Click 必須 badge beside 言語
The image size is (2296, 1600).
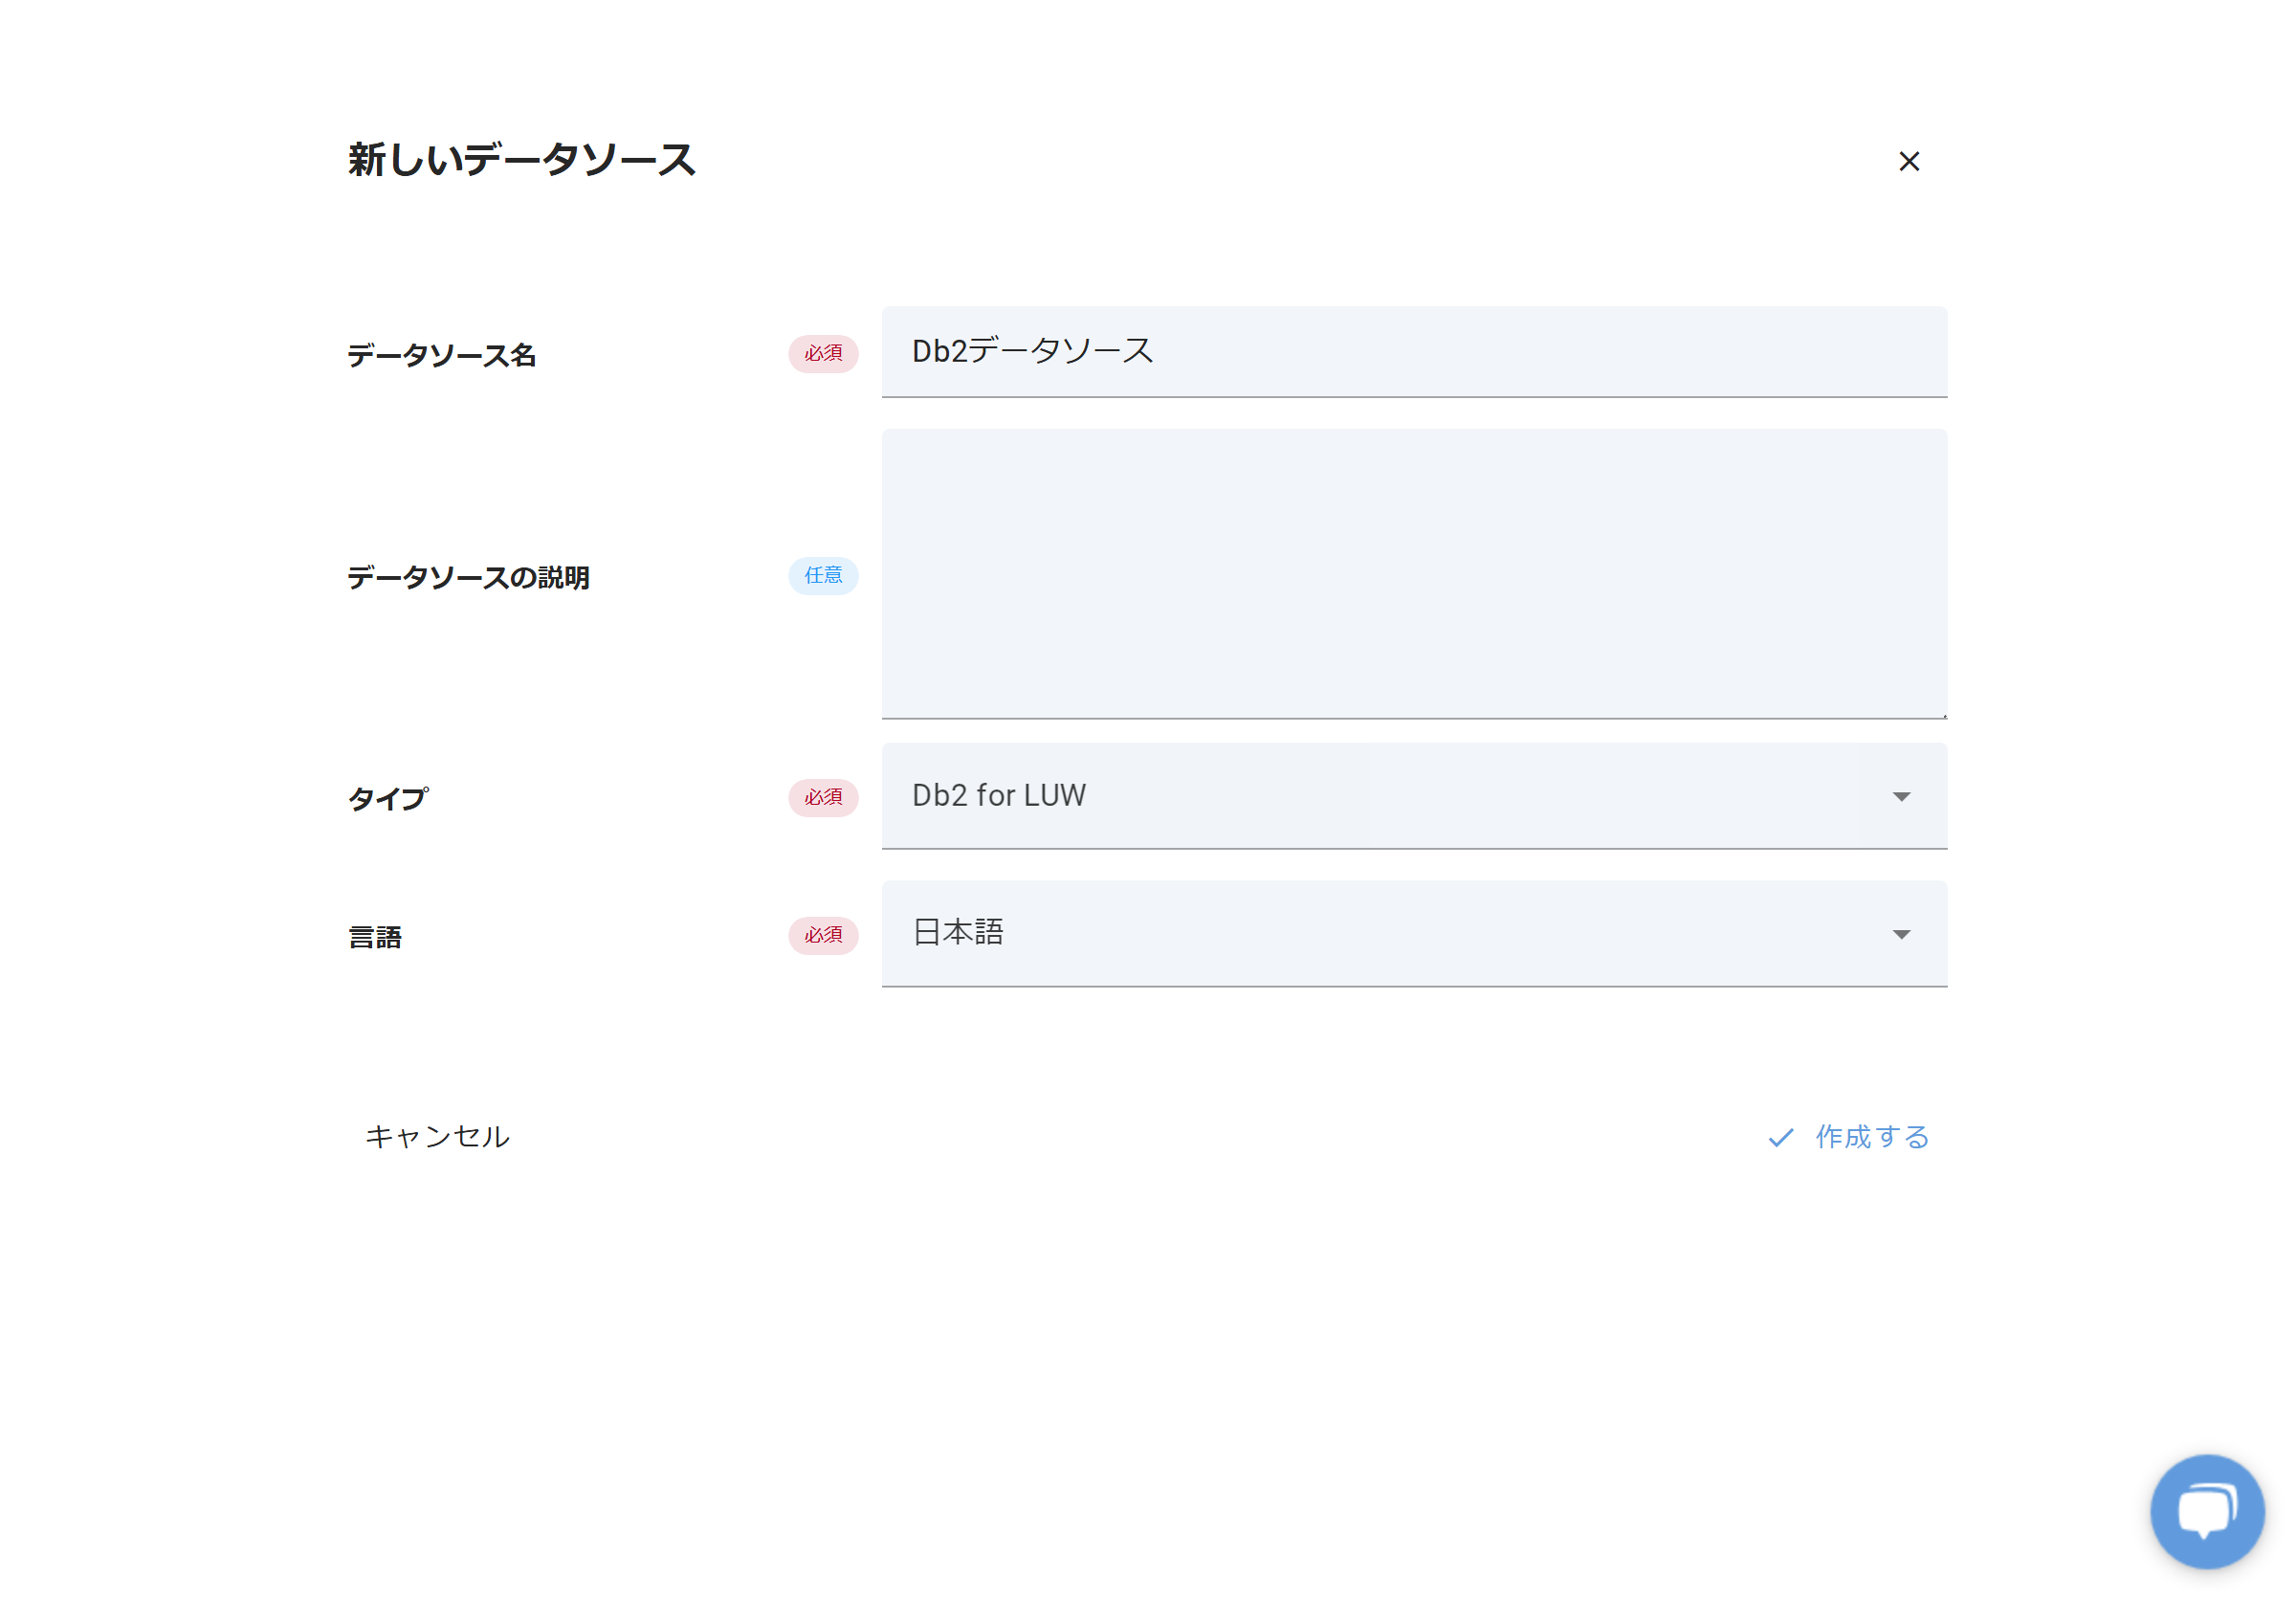pos(823,935)
